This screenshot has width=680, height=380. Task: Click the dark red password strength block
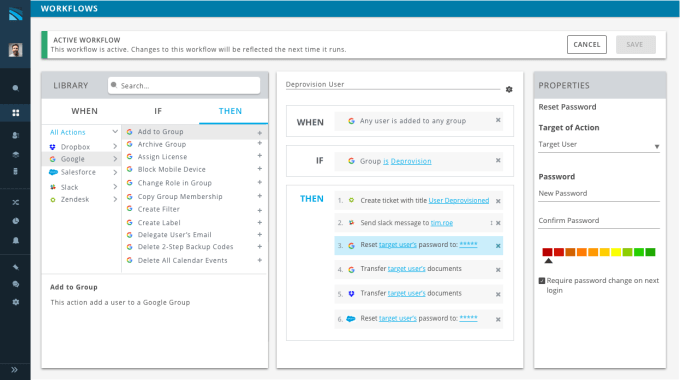[547, 252]
